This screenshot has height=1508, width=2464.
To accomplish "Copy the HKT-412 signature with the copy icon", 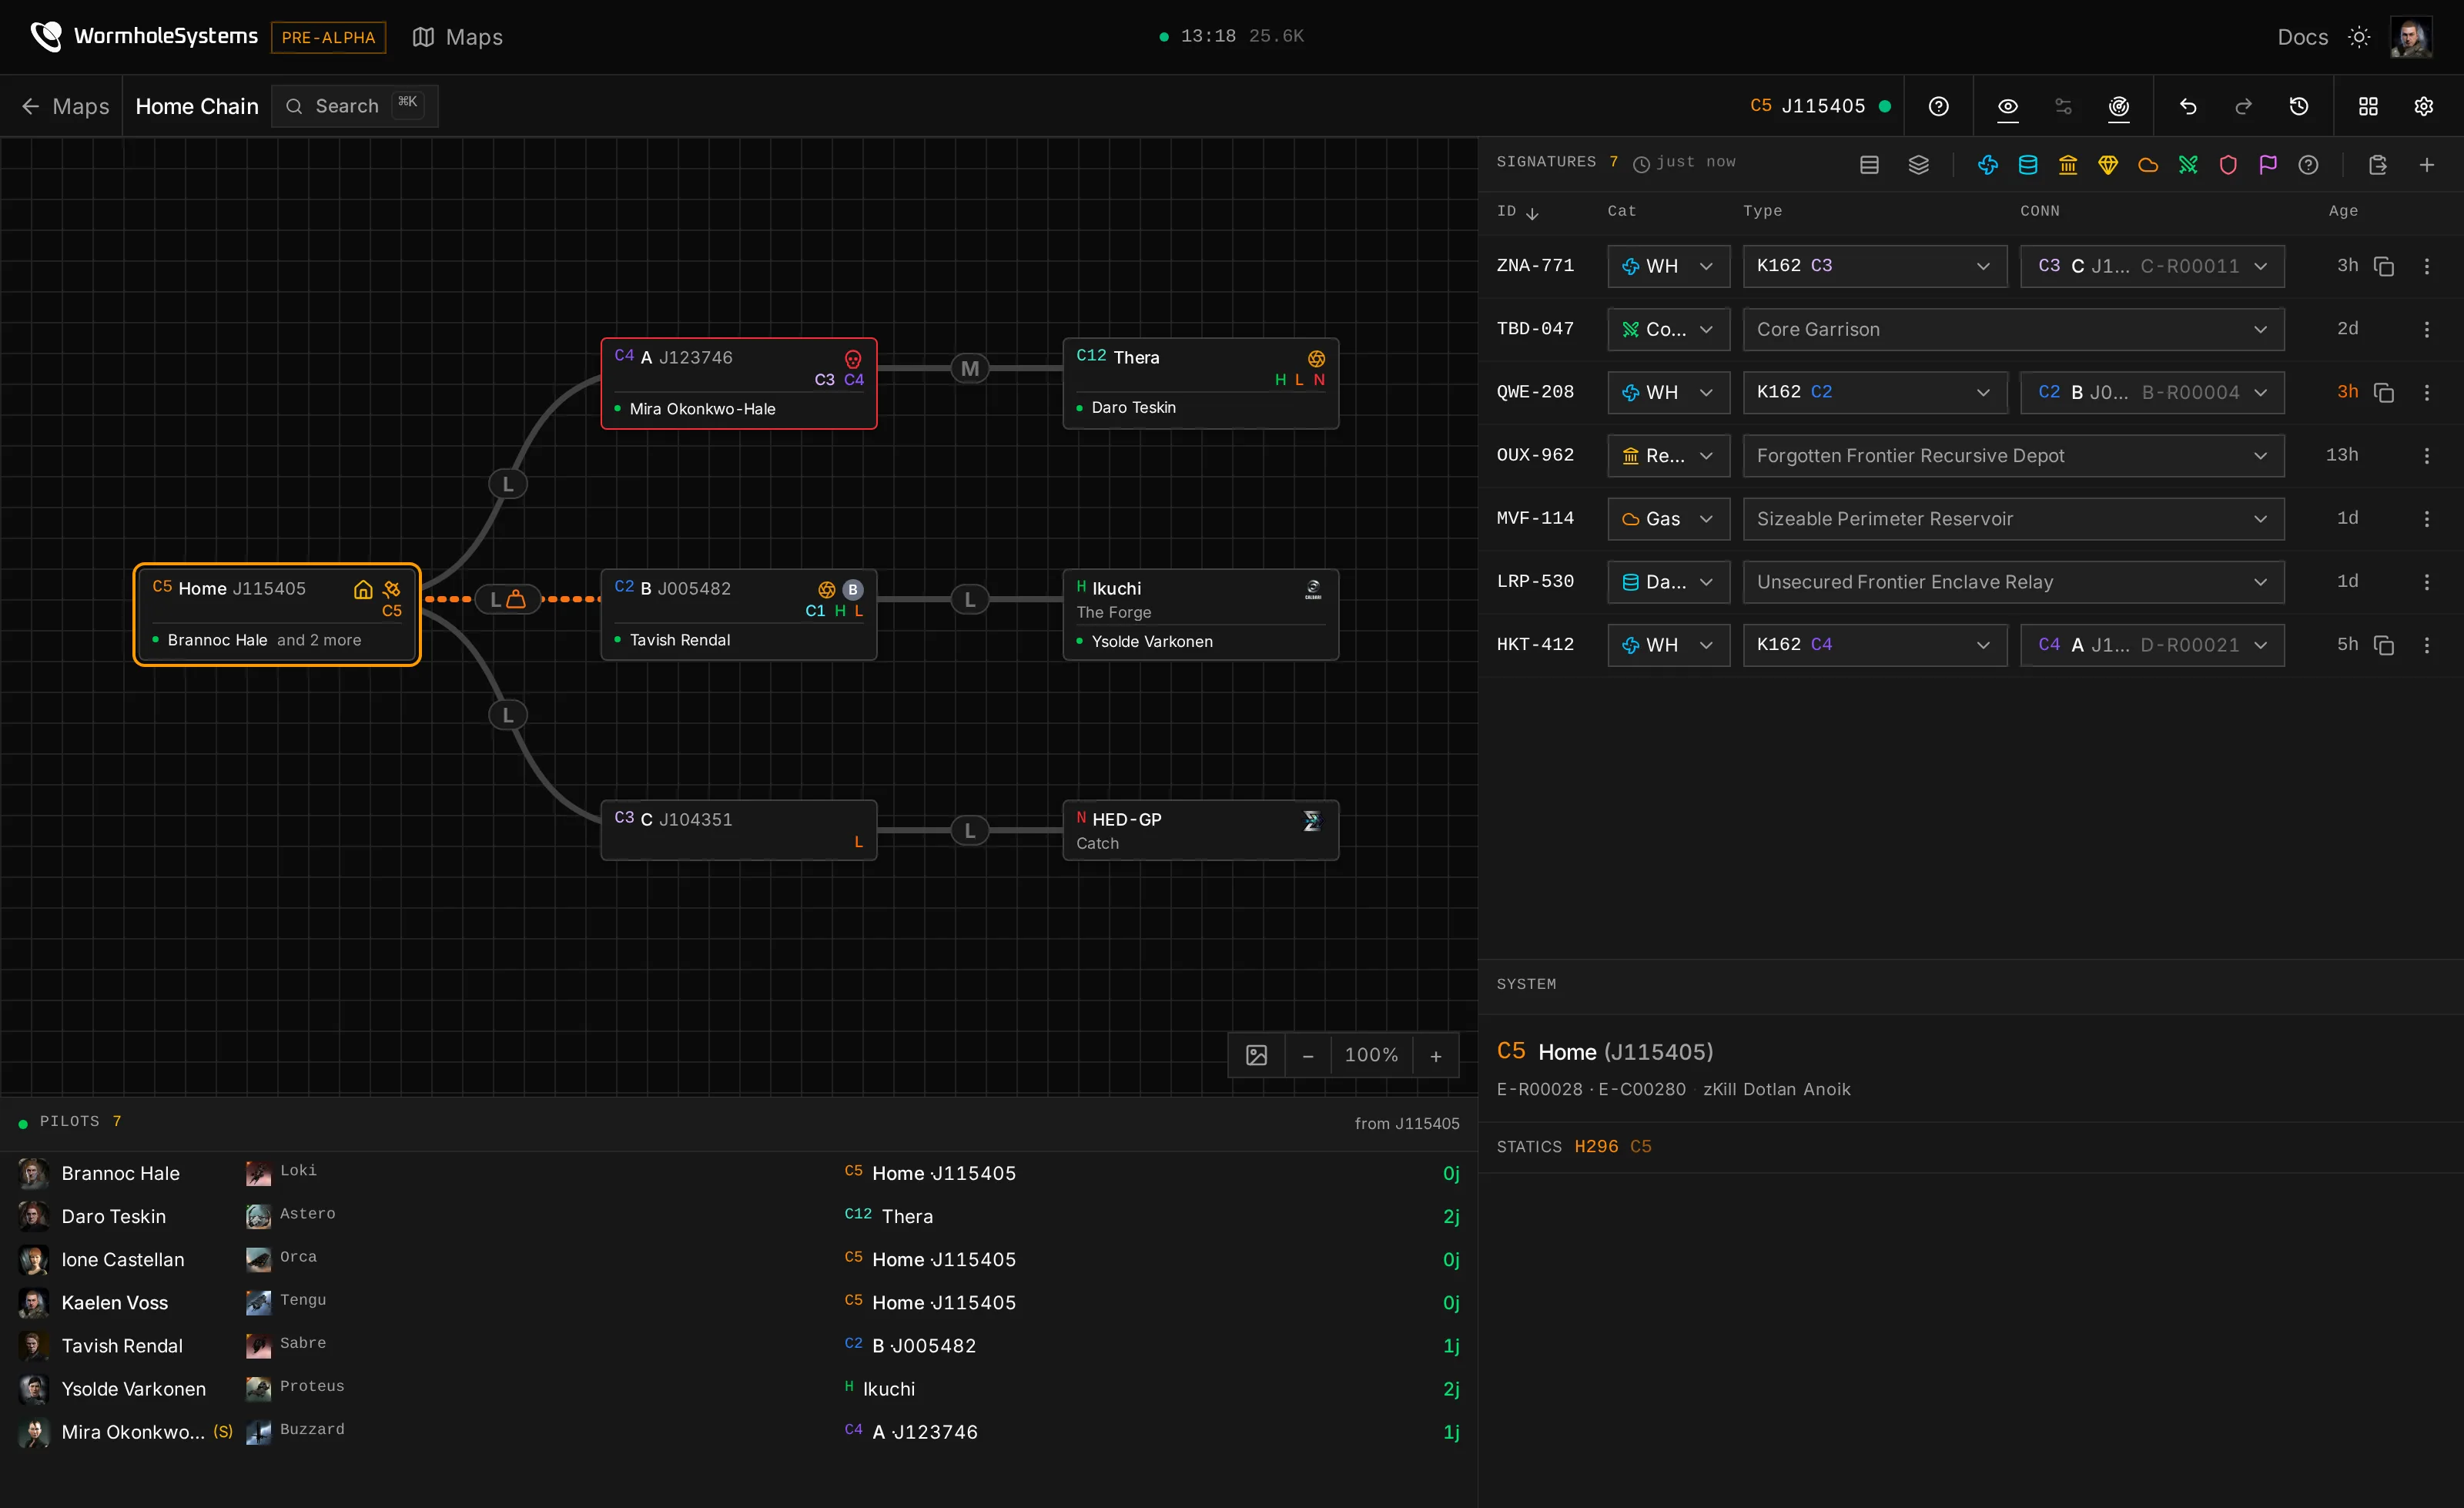I will coord(2384,645).
